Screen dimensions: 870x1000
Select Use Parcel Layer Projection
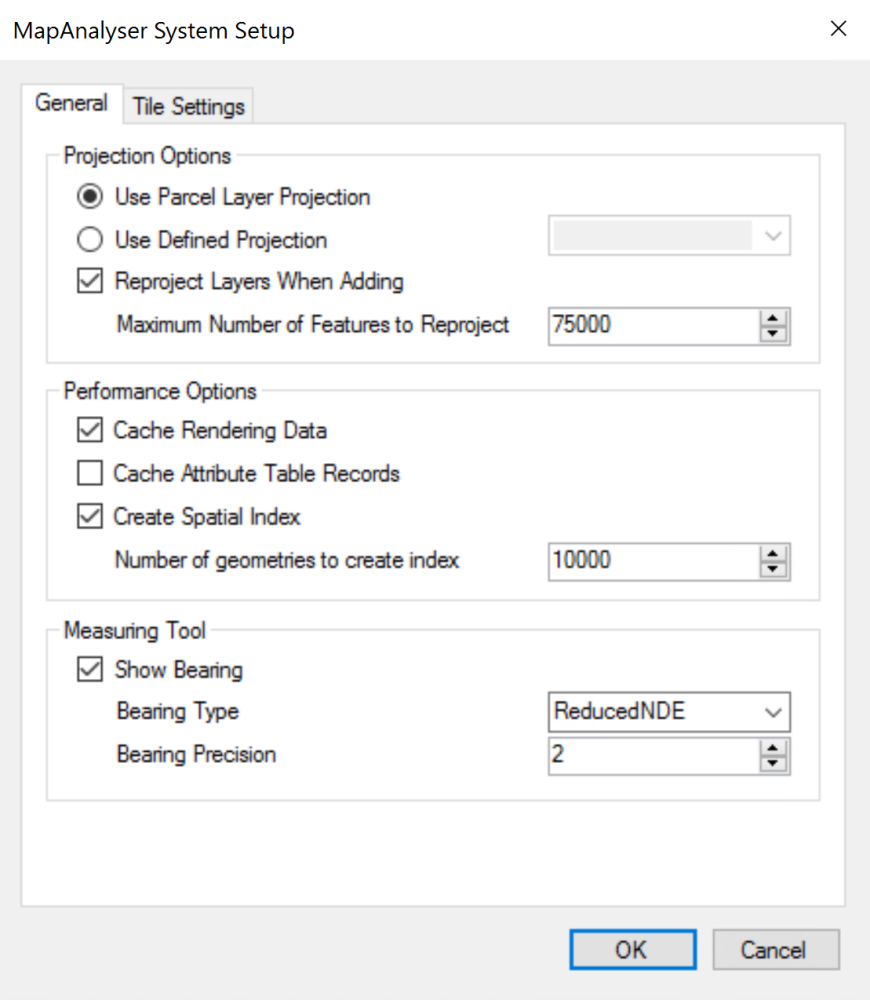89,196
